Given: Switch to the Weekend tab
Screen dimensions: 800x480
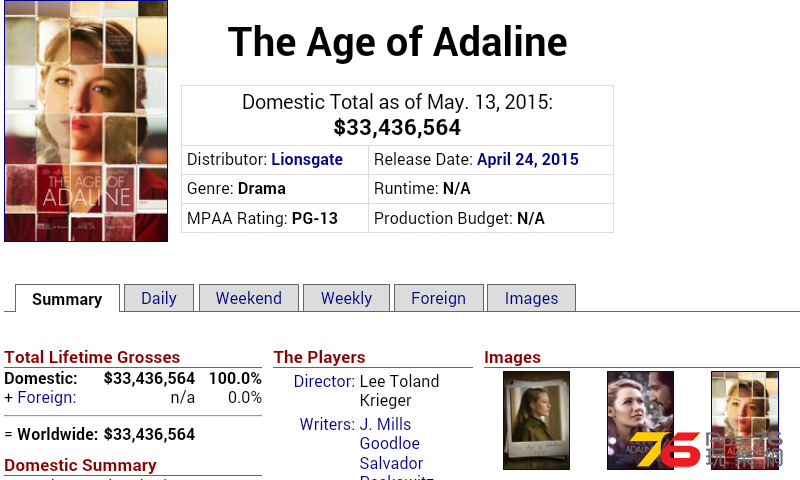Looking at the screenshot, I should pyautogui.click(x=248, y=298).
